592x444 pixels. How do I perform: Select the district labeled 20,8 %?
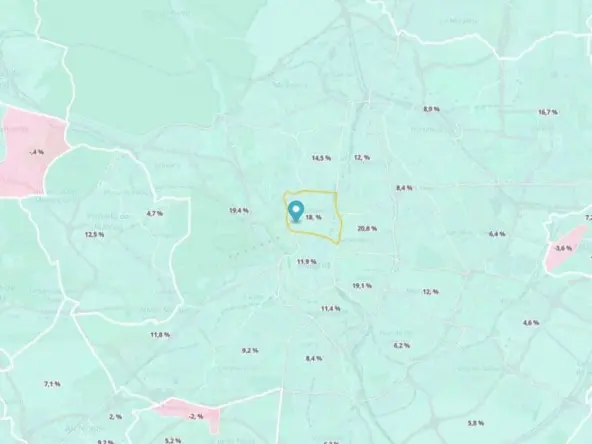[x=367, y=228]
